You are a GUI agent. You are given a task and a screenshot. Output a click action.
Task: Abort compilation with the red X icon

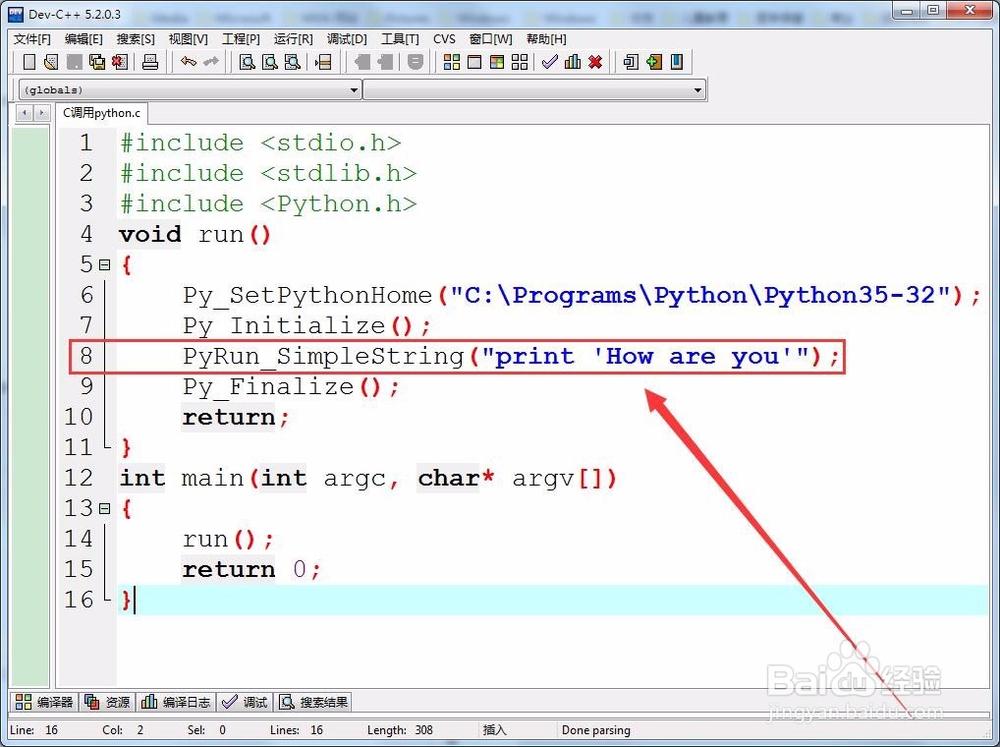coord(594,62)
